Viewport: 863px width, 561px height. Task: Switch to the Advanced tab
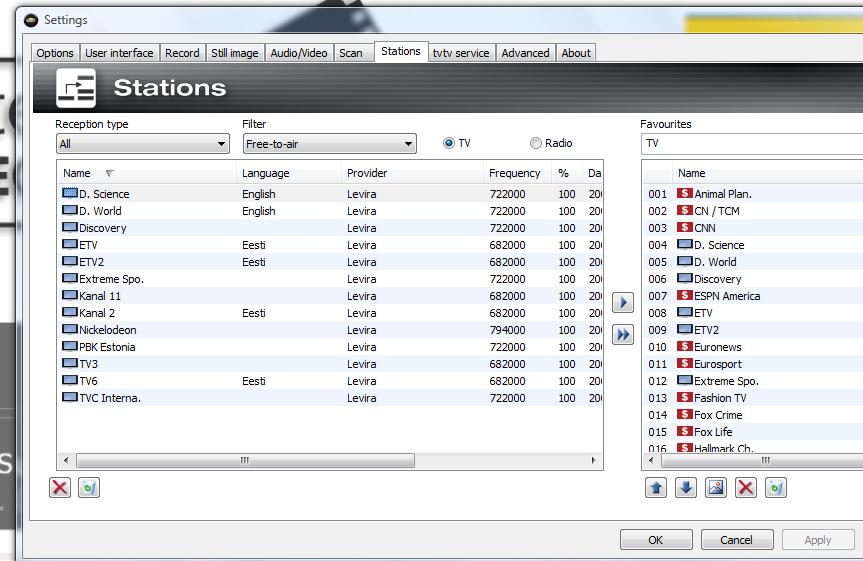[526, 53]
